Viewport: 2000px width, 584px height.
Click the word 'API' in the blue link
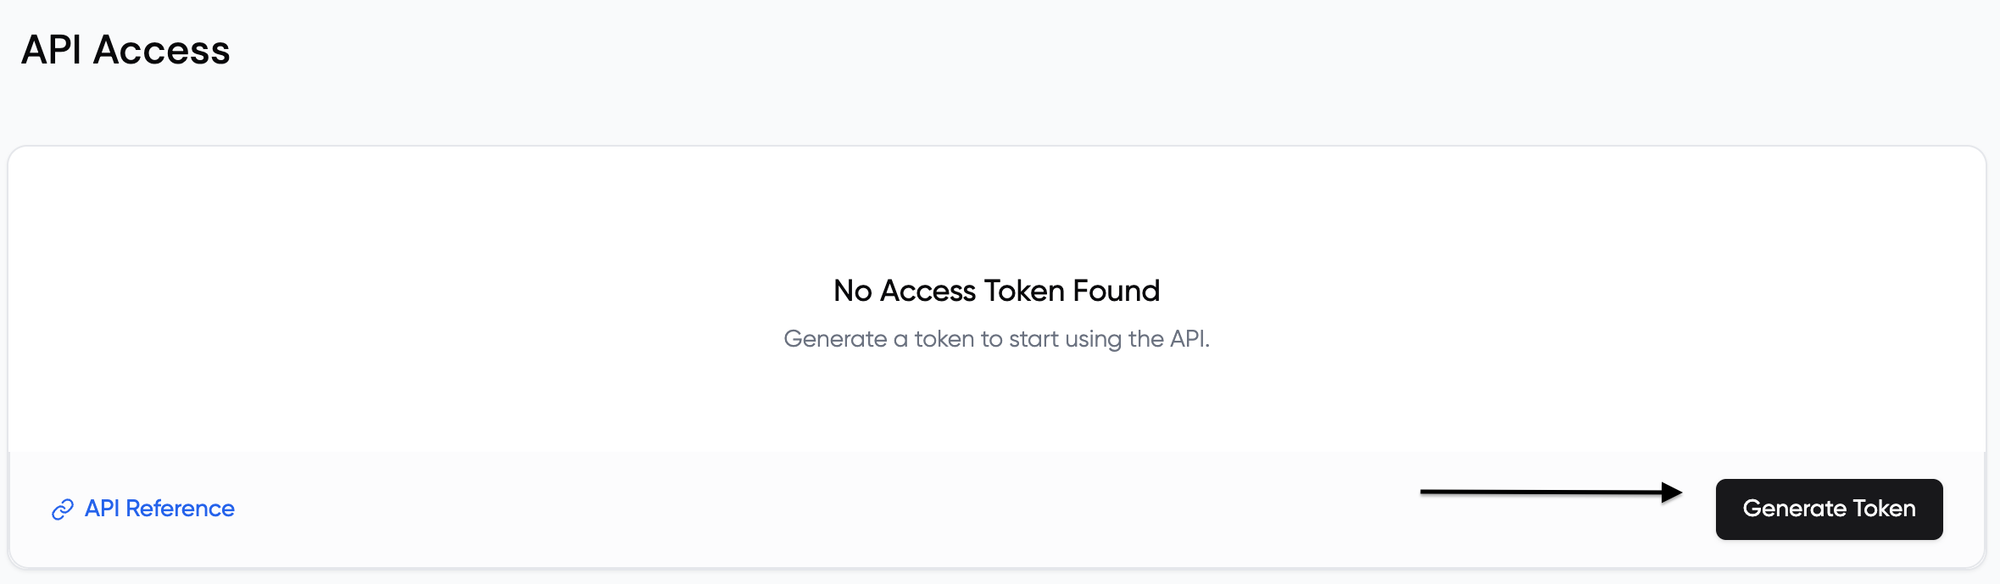102,509
